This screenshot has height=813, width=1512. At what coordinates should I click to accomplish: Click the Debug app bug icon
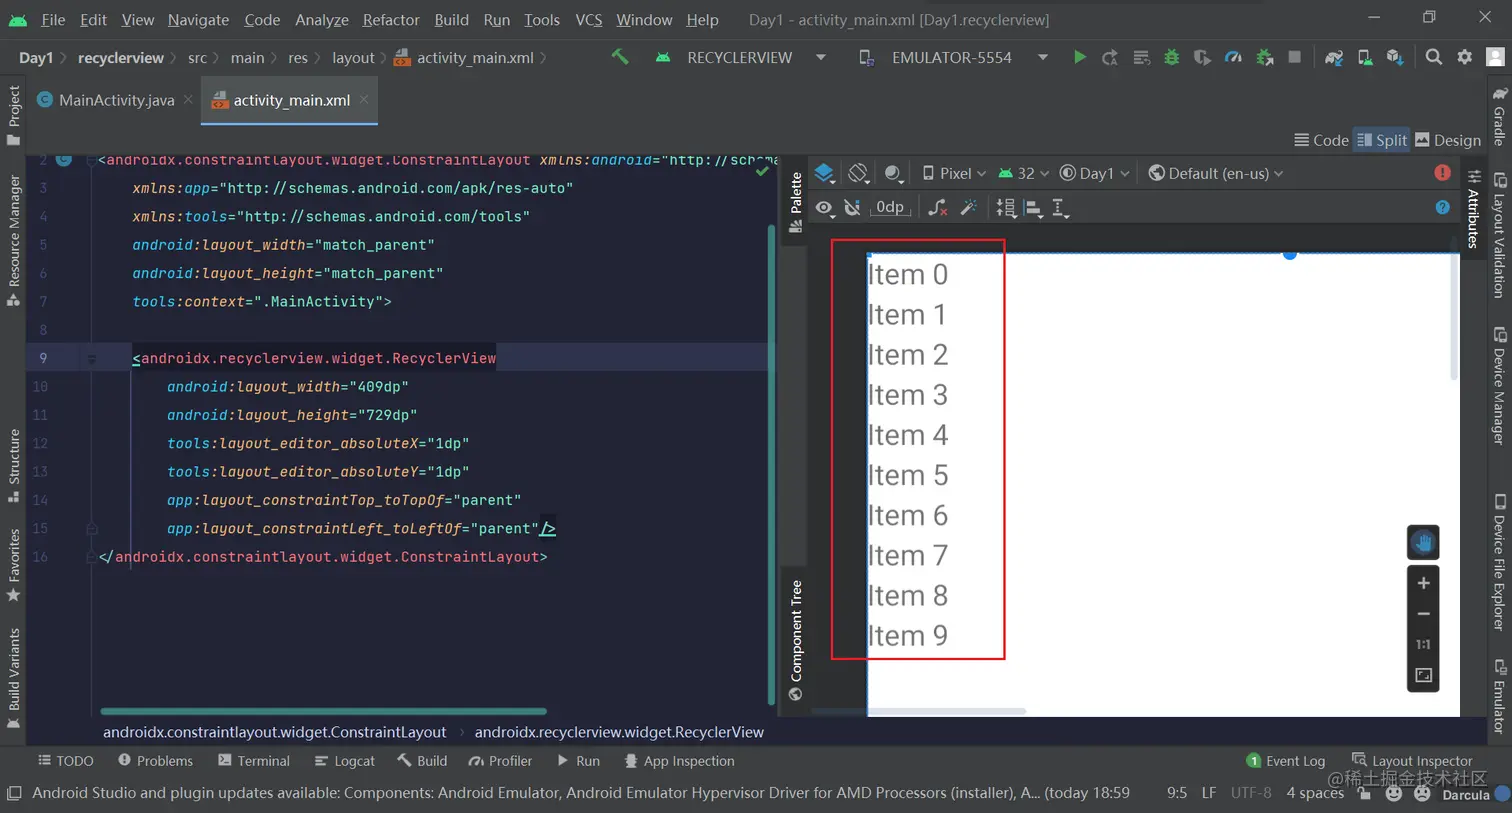coord(1171,58)
